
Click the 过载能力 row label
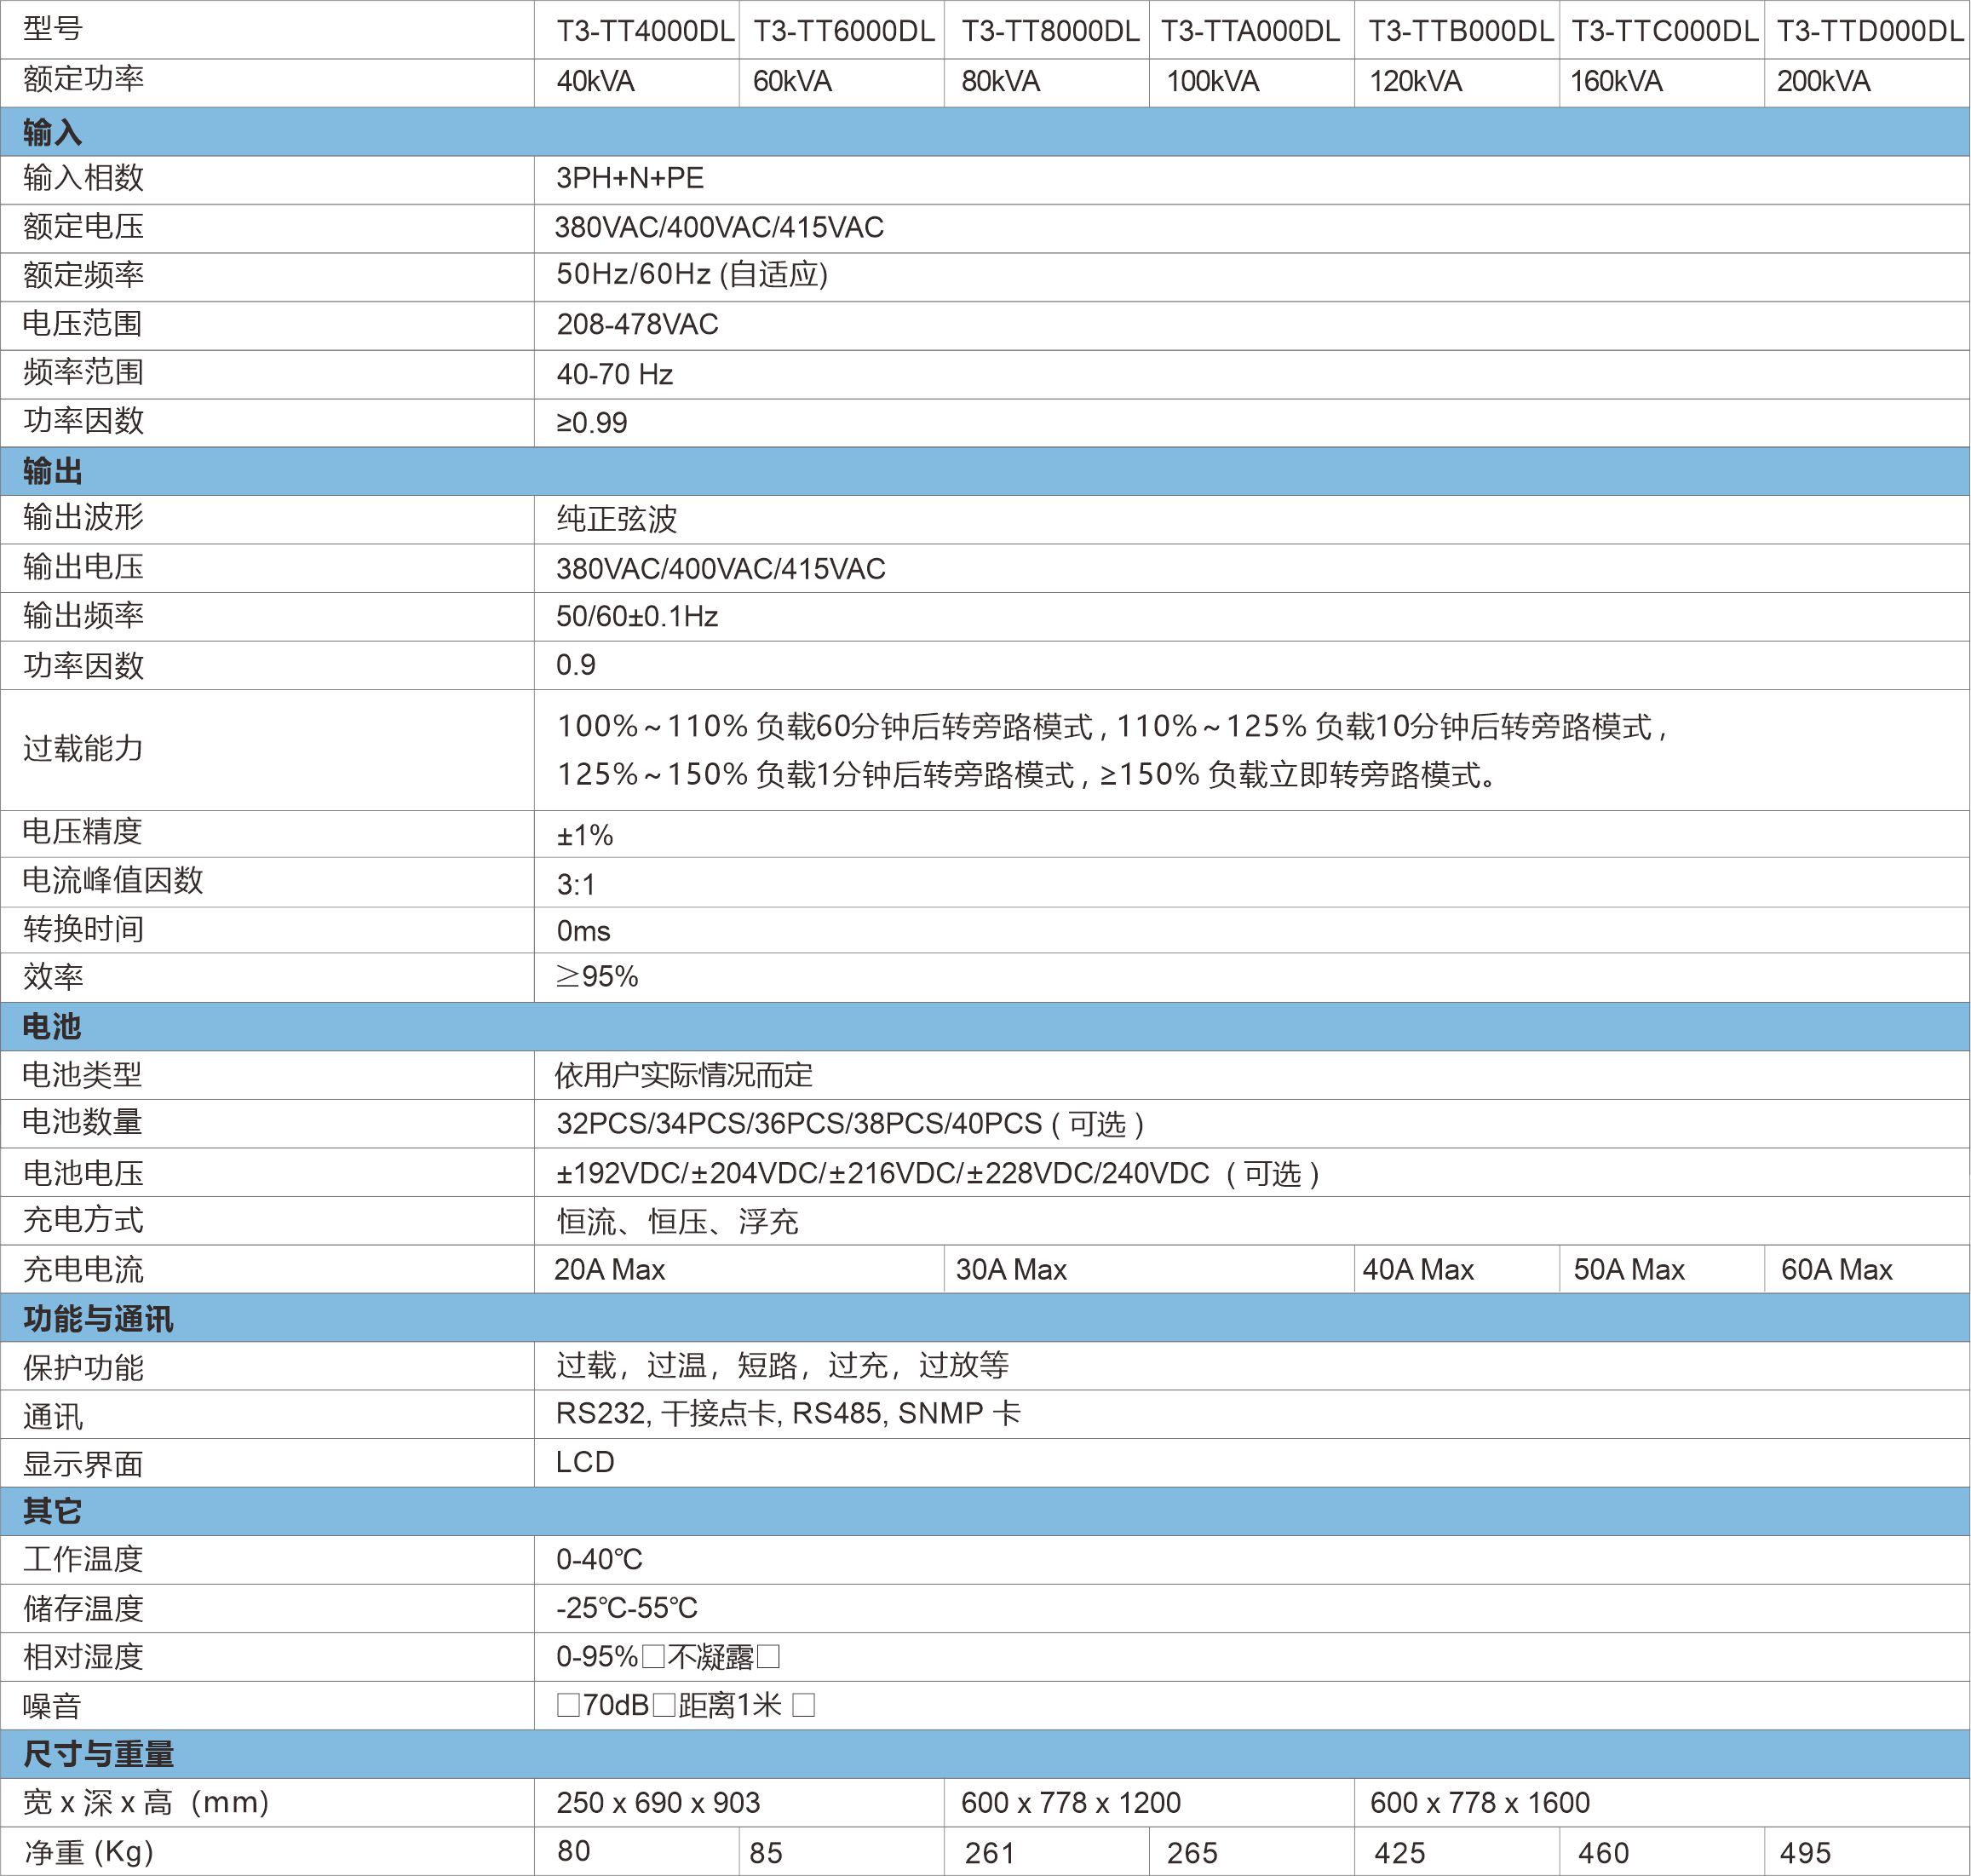[x=83, y=749]
